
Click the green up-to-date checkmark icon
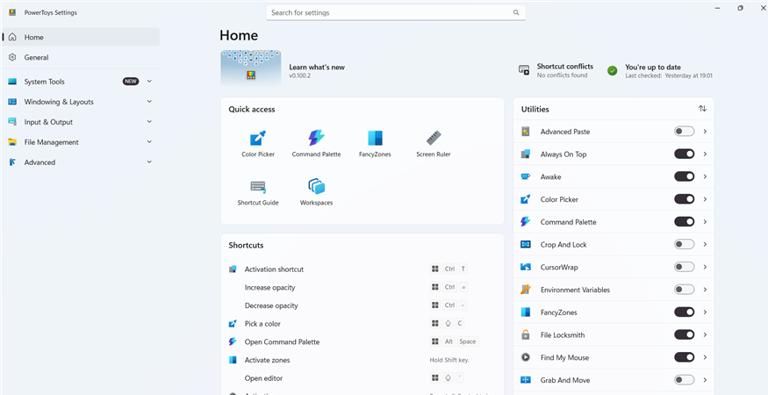[612, 71]
